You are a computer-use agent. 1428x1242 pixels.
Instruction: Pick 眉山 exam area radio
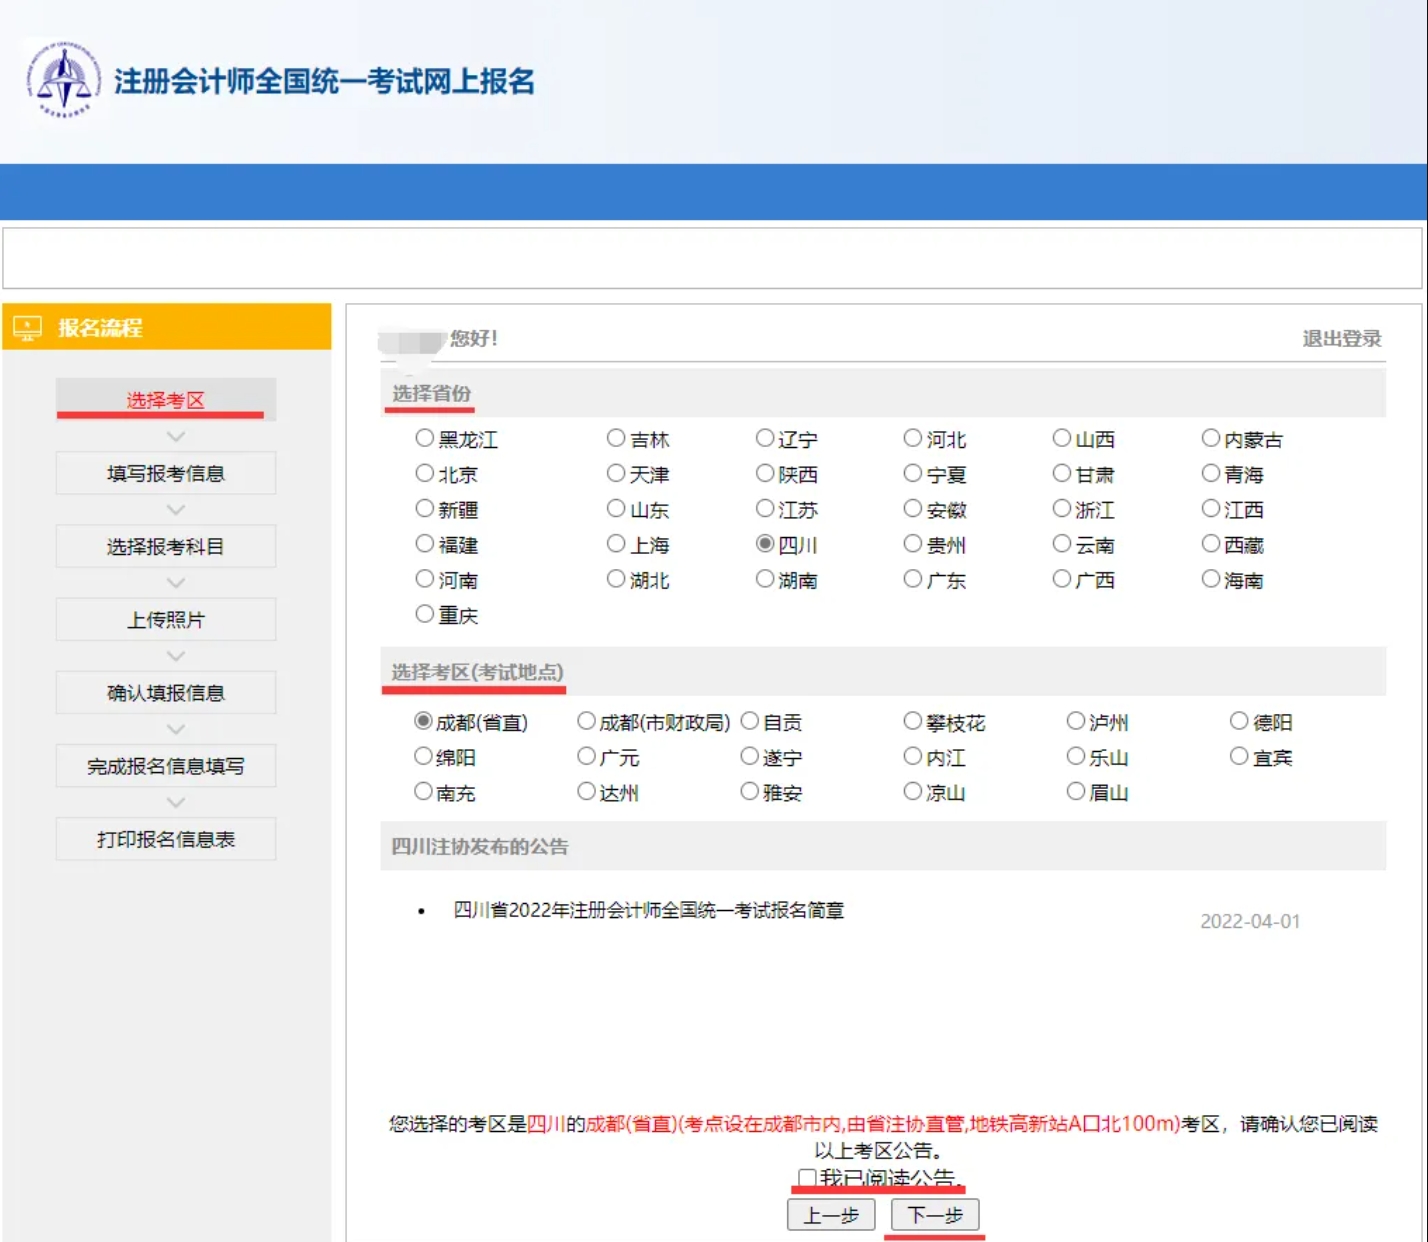[x=1076, y=791]
